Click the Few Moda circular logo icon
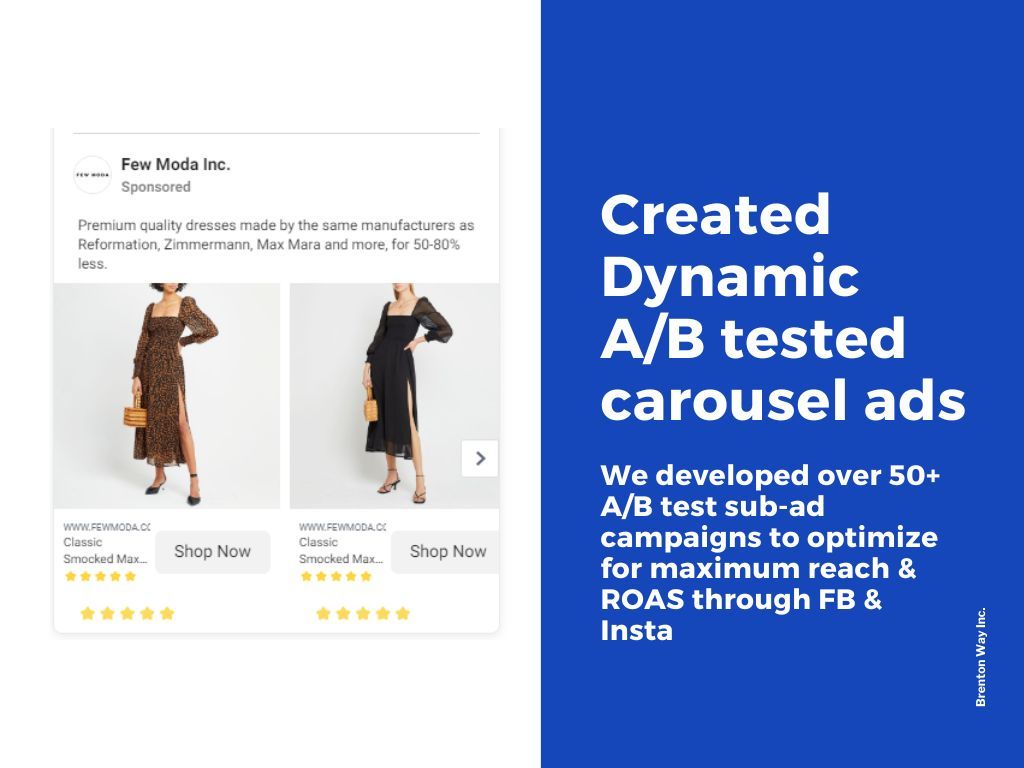 point(94,174)
